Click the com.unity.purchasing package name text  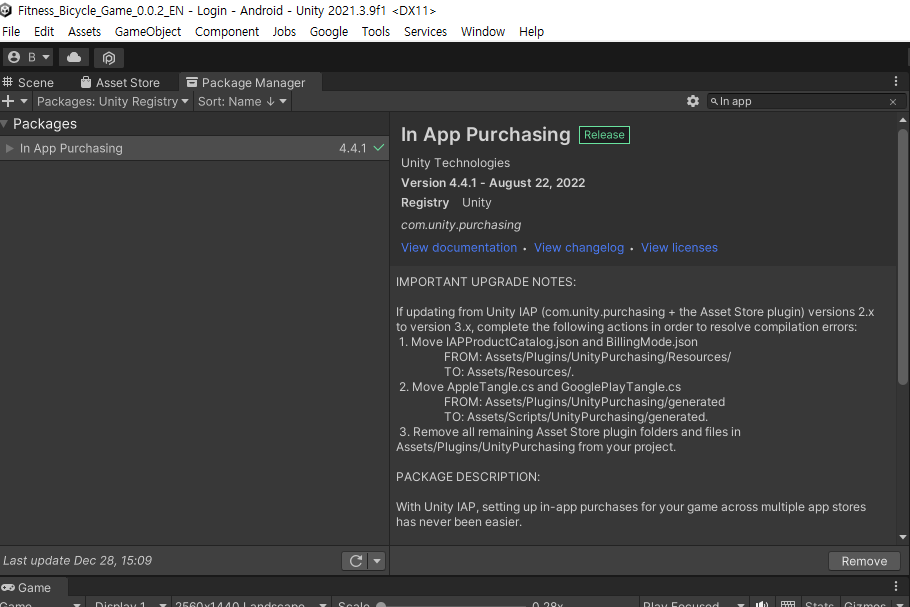461,225
